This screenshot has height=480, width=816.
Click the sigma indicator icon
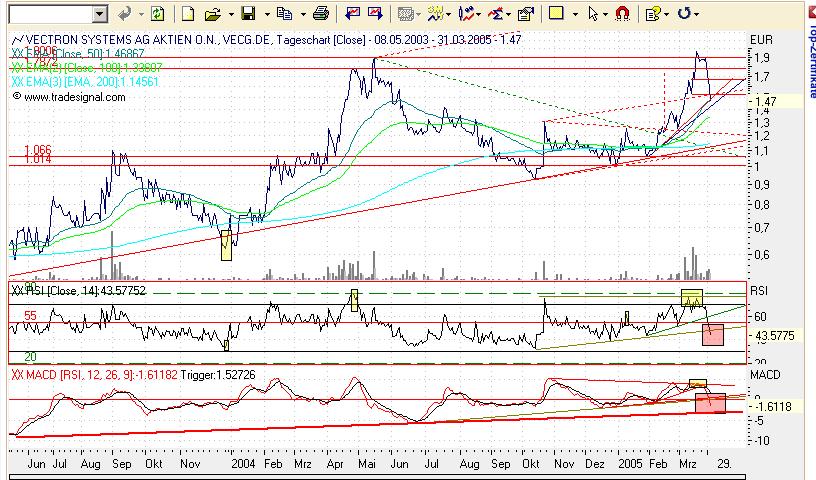496,14
